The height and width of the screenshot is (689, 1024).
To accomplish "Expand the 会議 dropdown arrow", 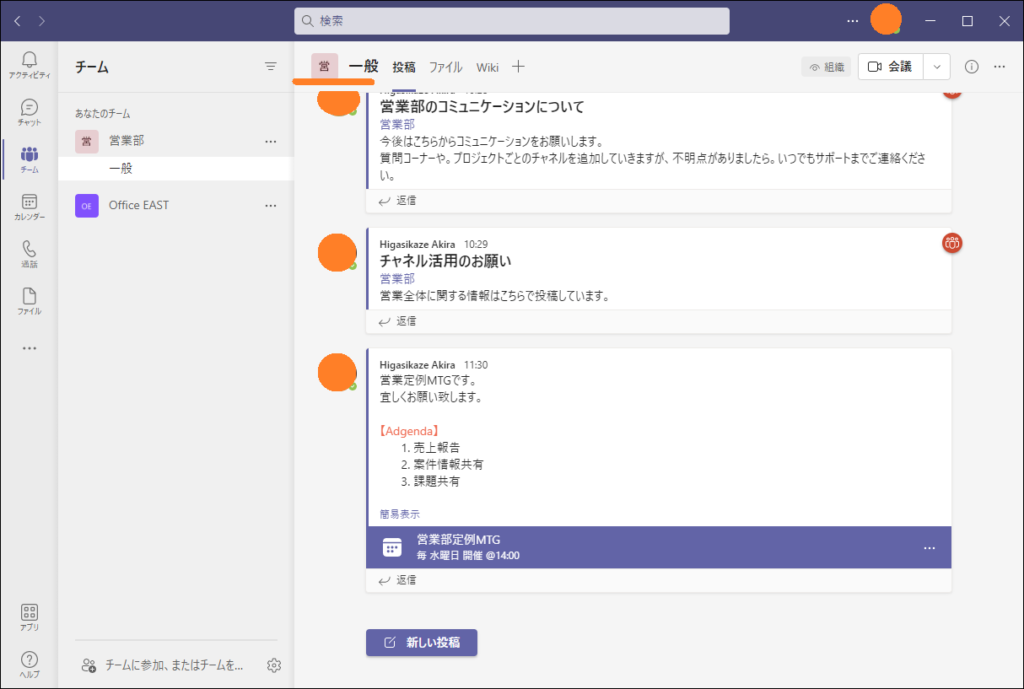I will 936,67.
